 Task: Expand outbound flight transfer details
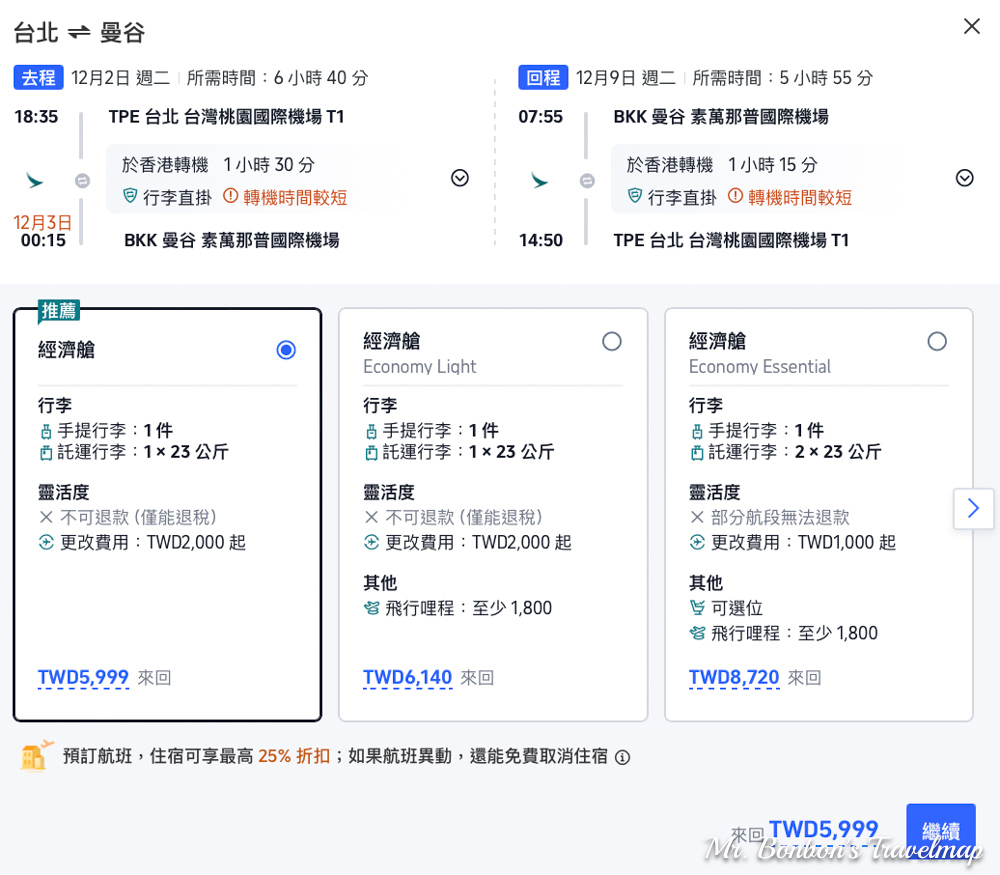tap(460, 178)
